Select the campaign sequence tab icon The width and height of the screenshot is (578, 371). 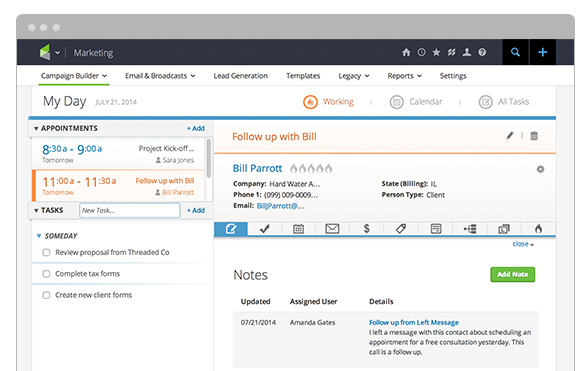coord(470,229)
